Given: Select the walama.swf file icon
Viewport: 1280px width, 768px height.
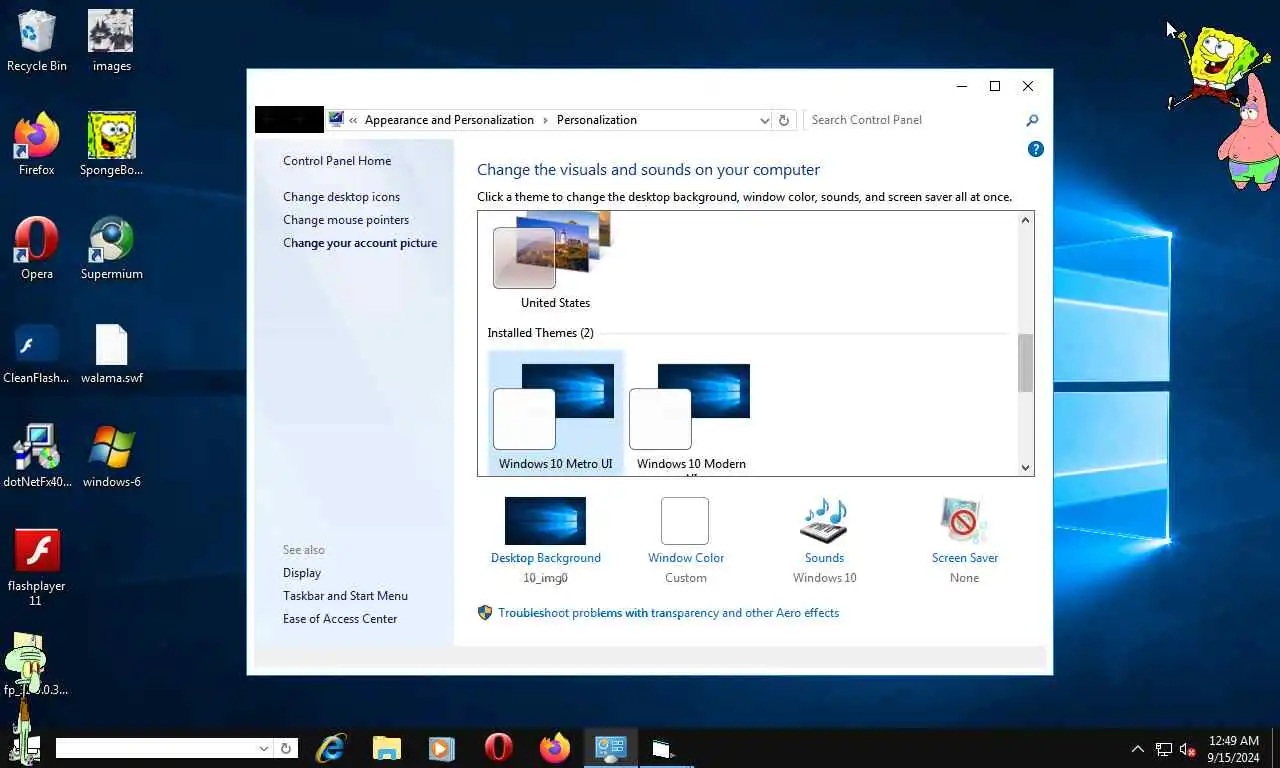Looking at the screenshot, I should (x=111, y=353).
